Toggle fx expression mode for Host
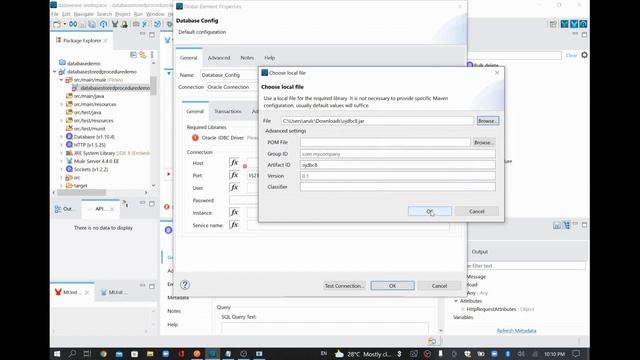The image size is (640, 360). tap(234, 163)
